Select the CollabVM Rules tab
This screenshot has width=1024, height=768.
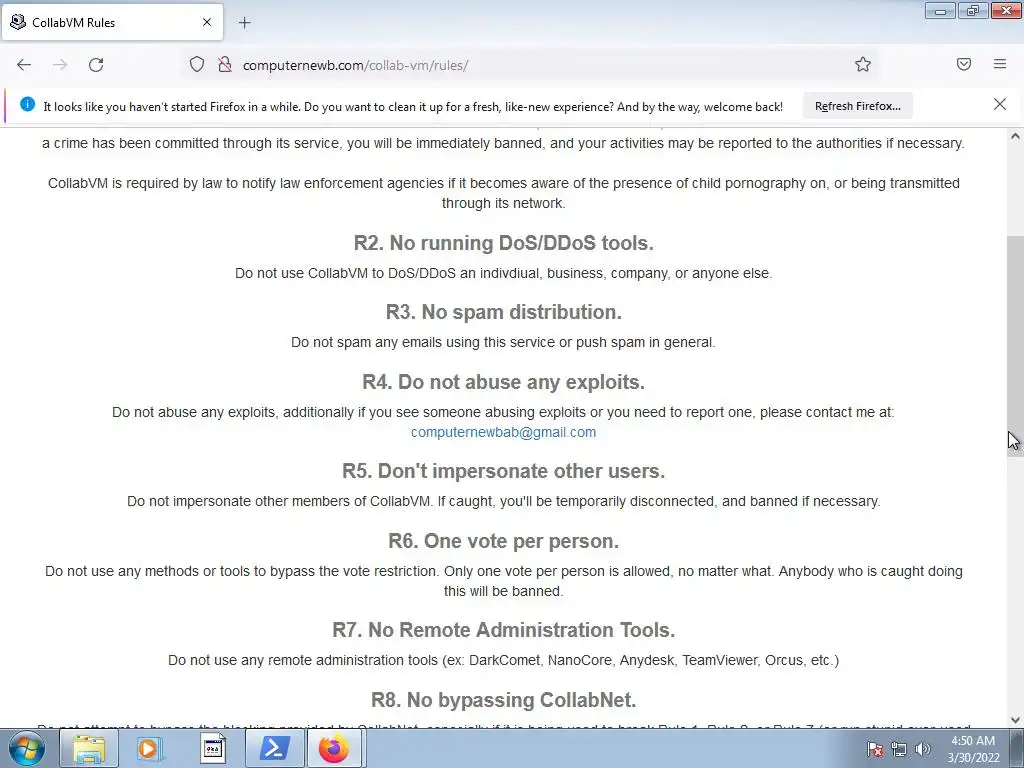click(x=112, y=23)
